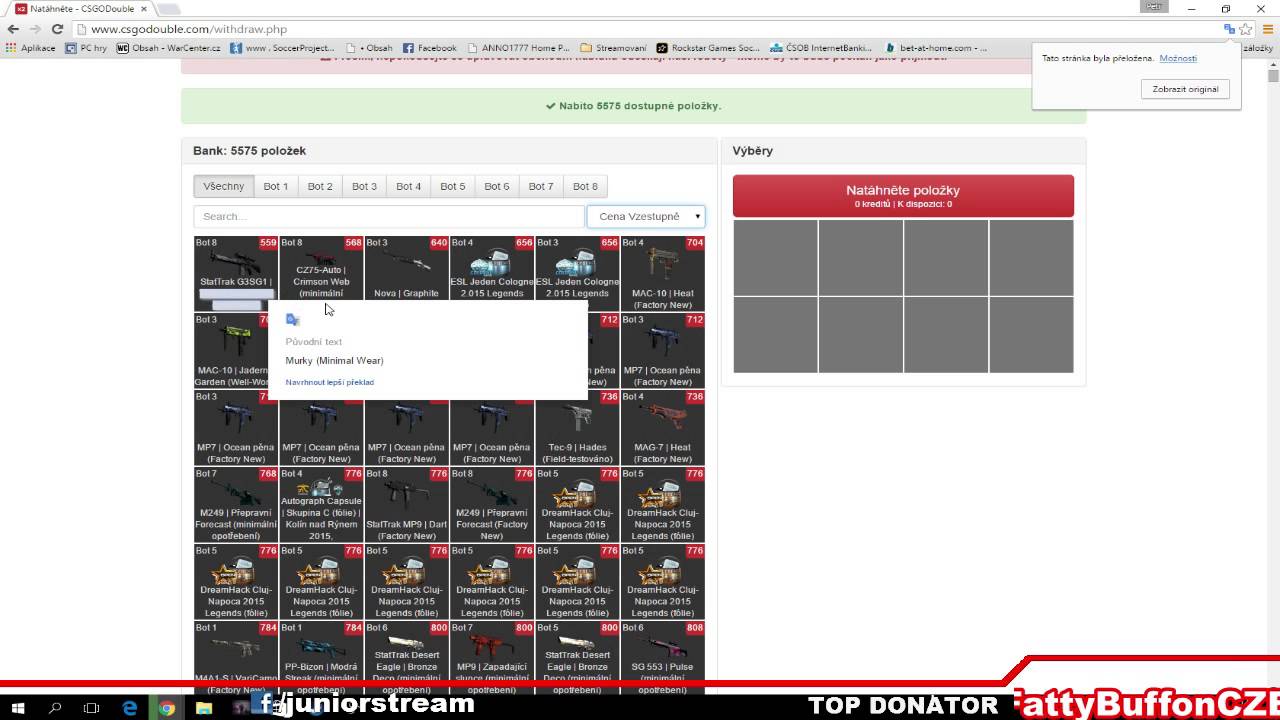Click Možnosti in the translation popup
Image resolution: width=1280 pixels, height=720 pixels.
point(1178,58)
